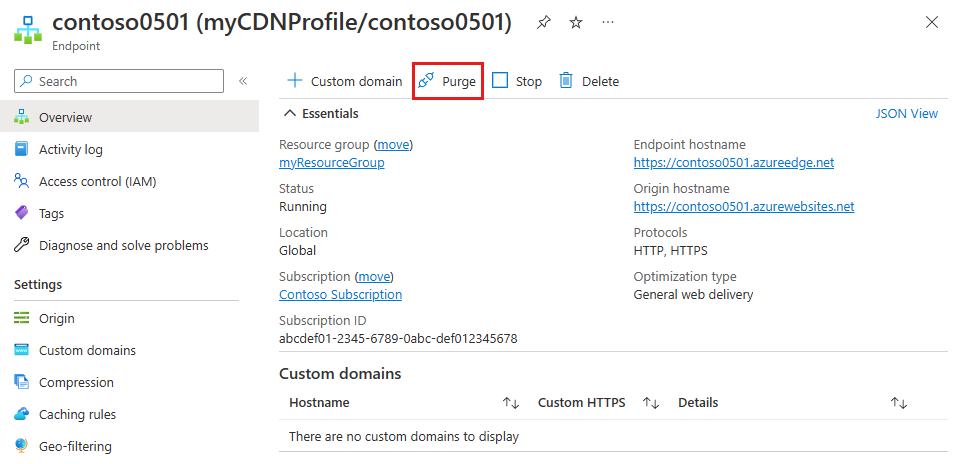Click the Purge button in the toolbar
Image resolution: width=968 pixels, height=464 pixels.
pyautogui.click(x=448, y=81)
